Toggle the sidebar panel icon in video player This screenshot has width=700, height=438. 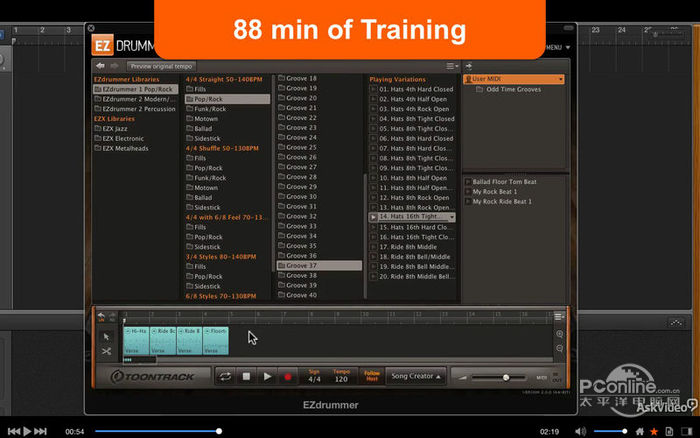[x=687, y=431]
